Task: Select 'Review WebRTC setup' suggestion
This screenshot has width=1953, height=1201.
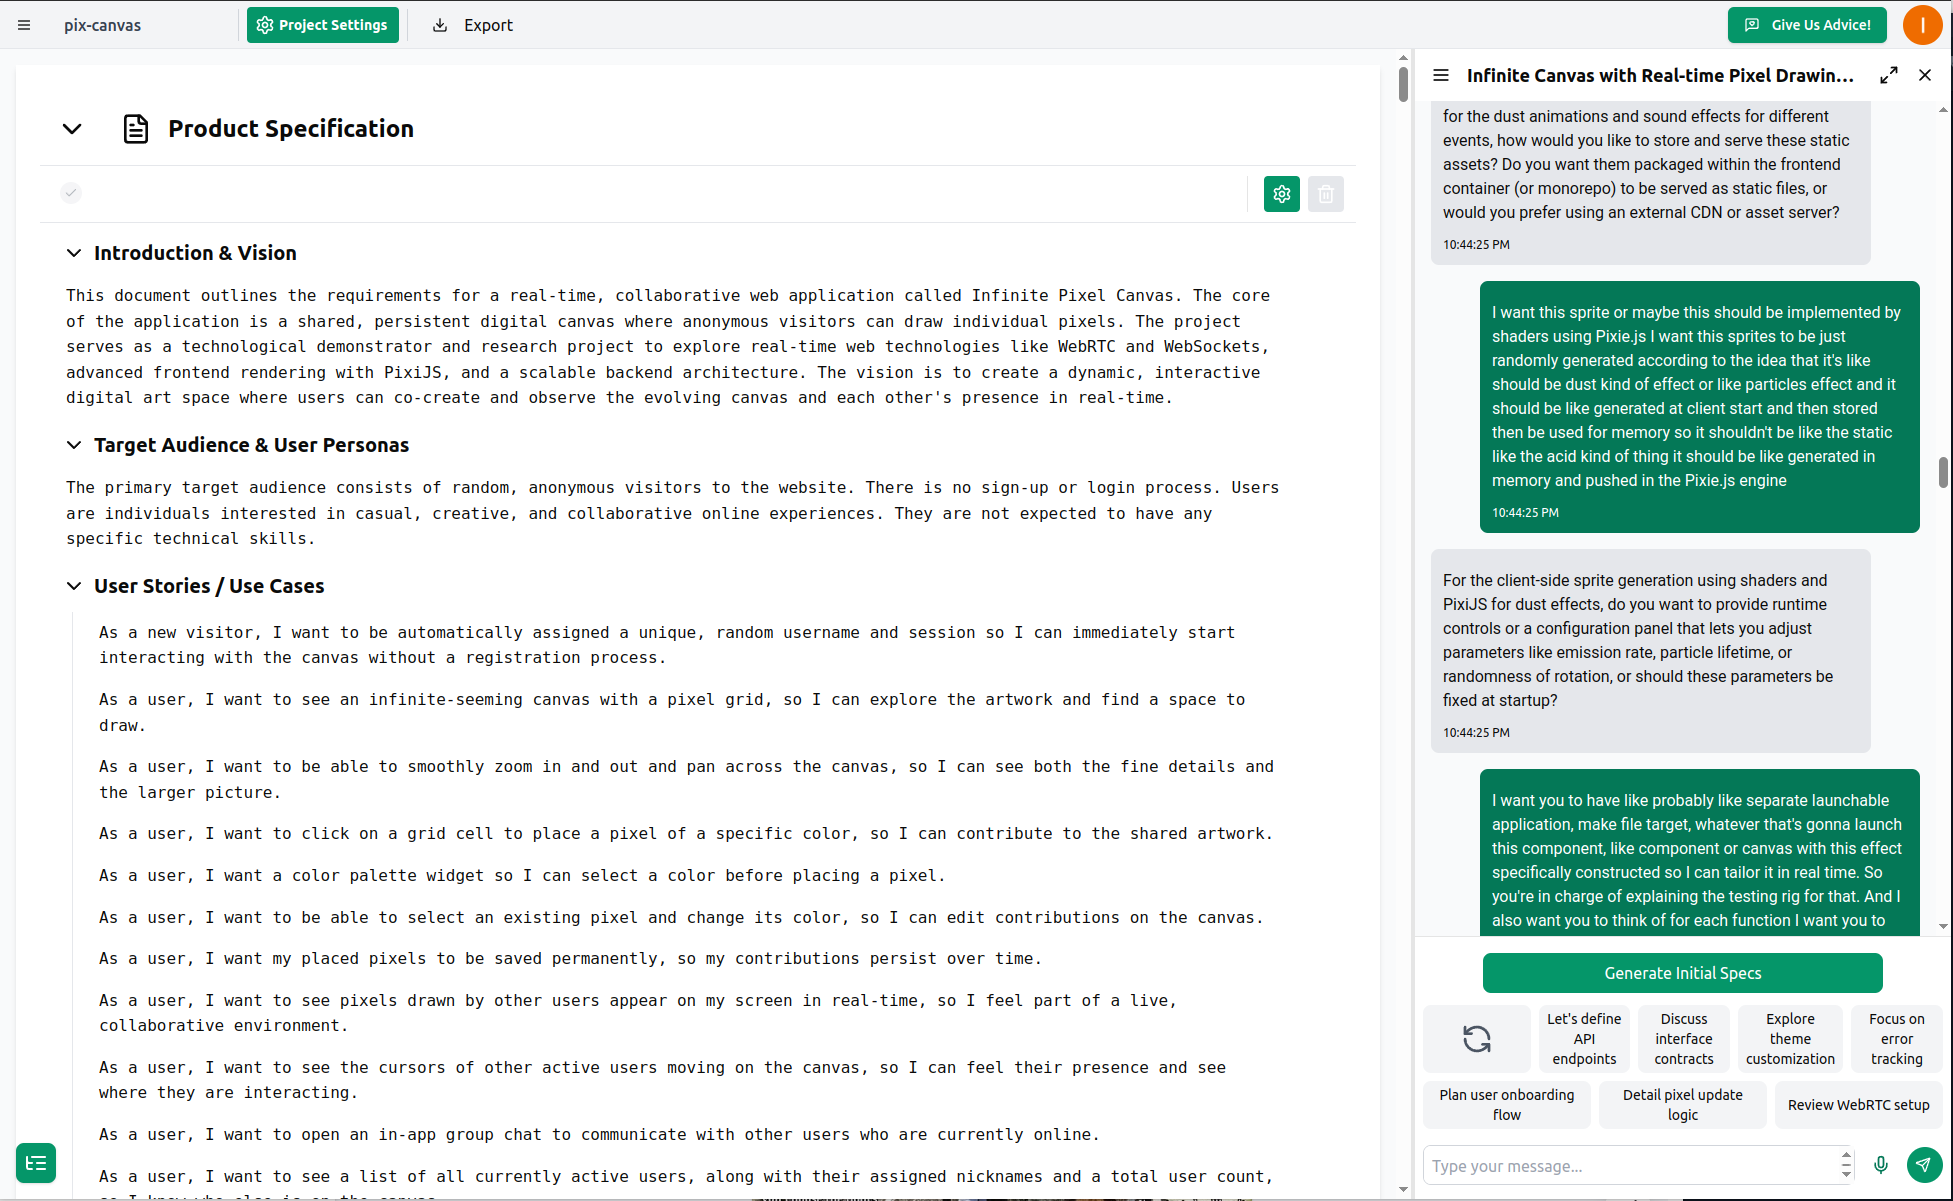Action: point(1858,1105)
